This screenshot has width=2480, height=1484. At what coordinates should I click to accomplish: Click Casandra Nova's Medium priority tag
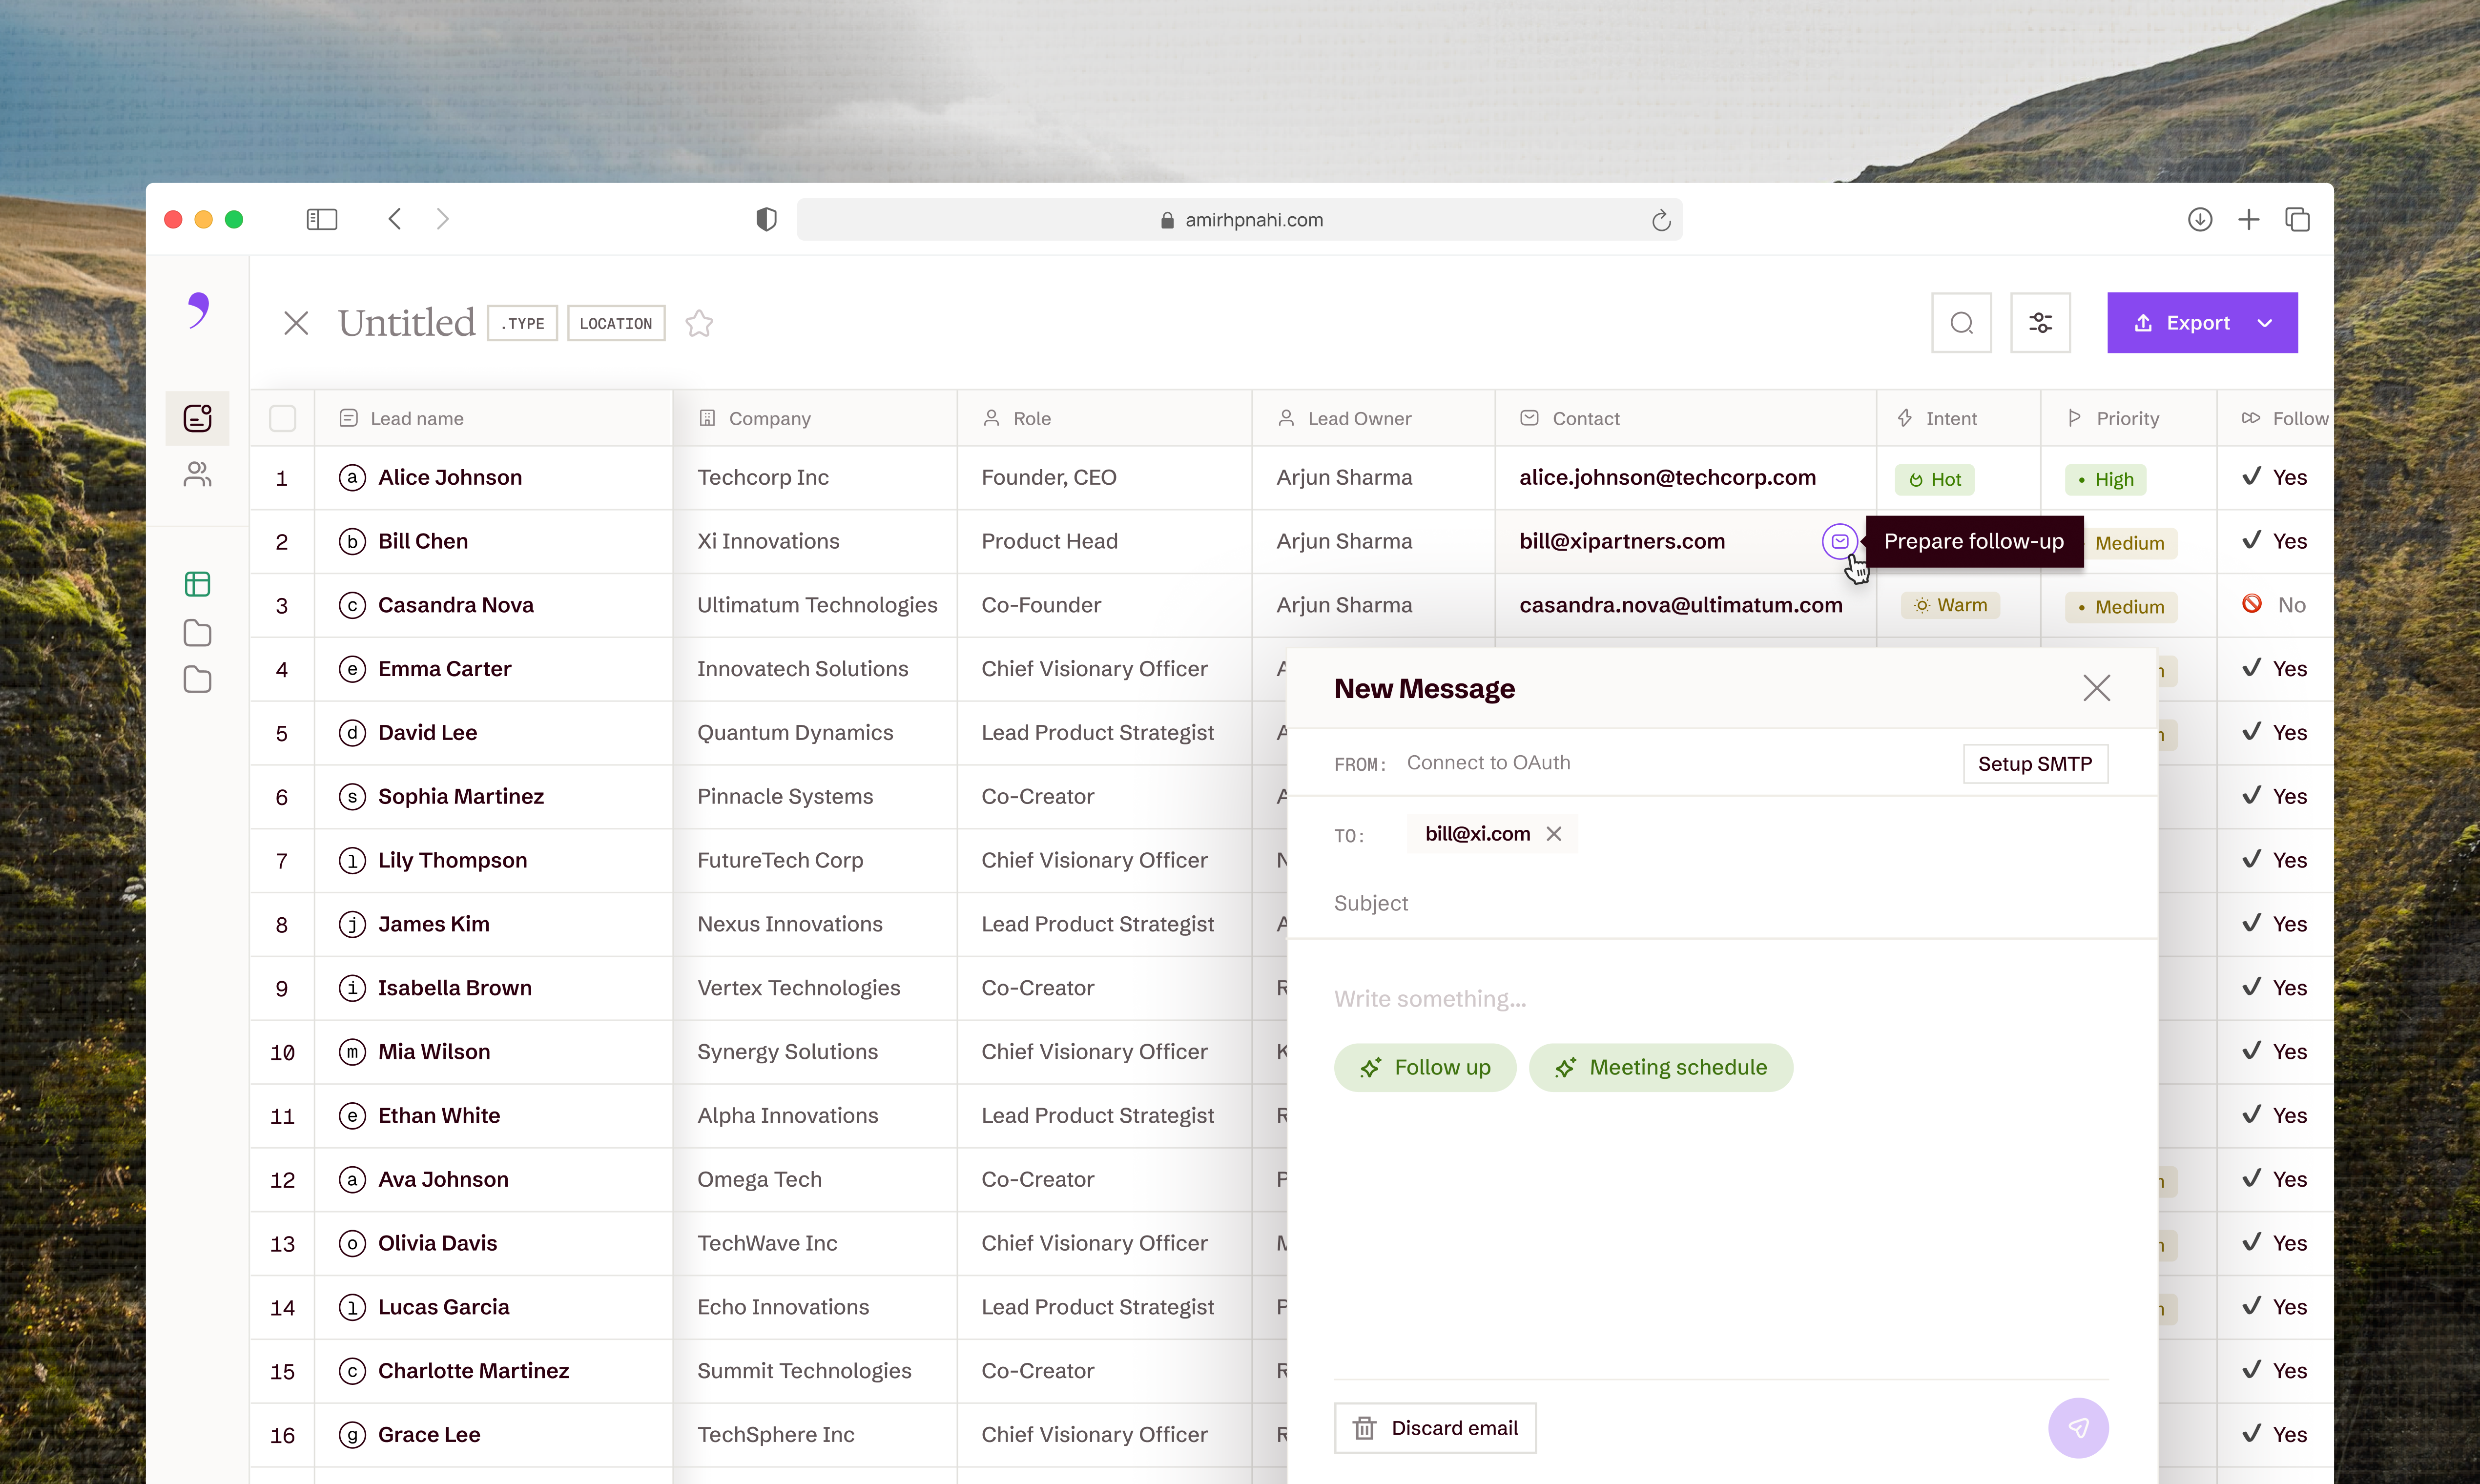(x=2120, y=607)
